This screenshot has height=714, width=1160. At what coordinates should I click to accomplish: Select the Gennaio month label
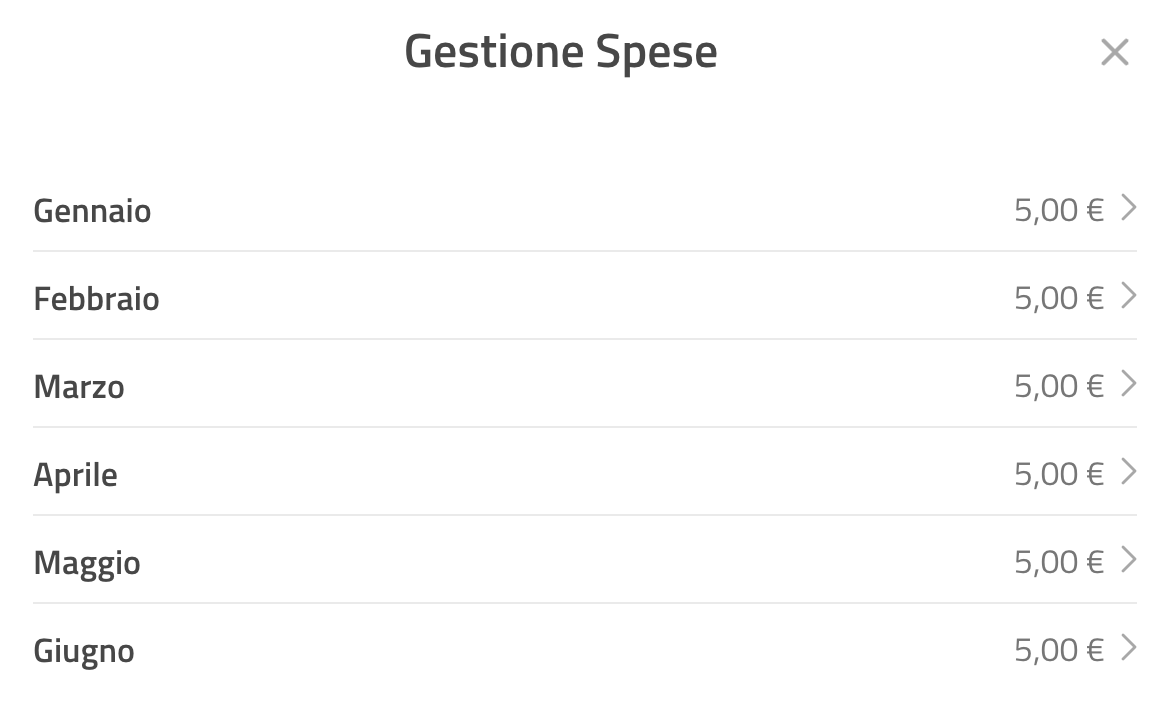point(92,211)
